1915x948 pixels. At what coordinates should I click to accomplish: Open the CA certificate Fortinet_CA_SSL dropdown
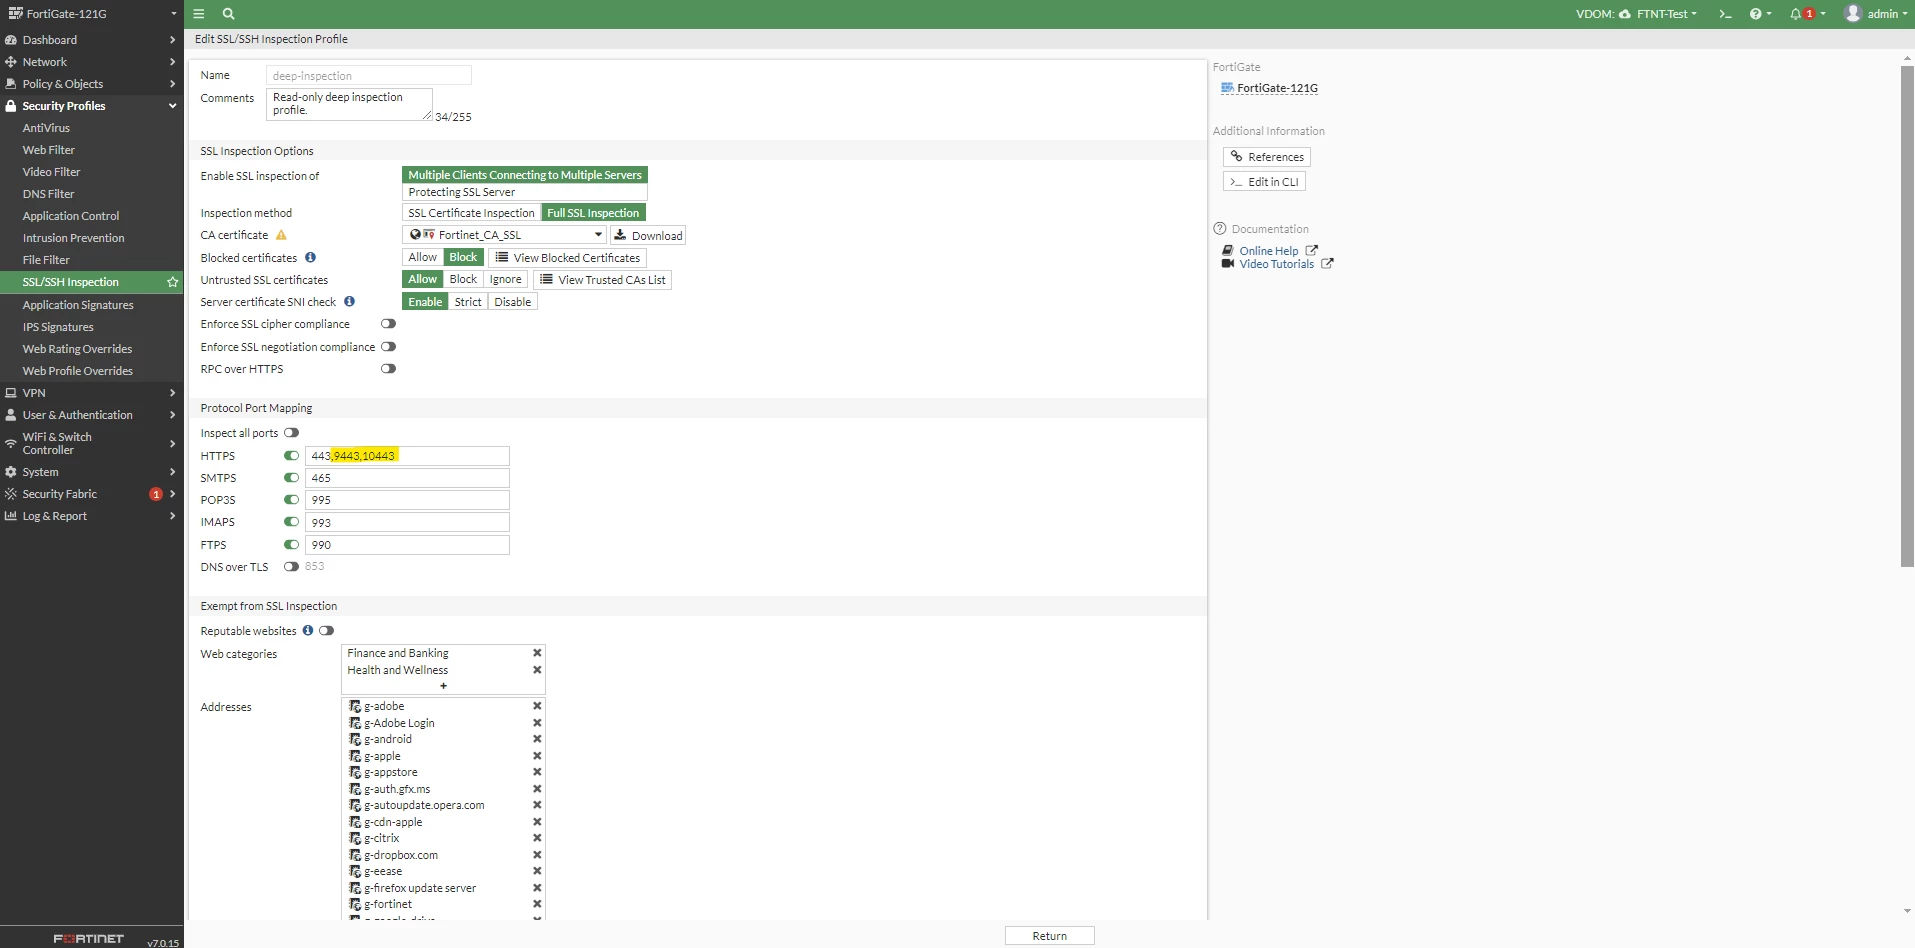pyautogui.click(x=504, y=235)
